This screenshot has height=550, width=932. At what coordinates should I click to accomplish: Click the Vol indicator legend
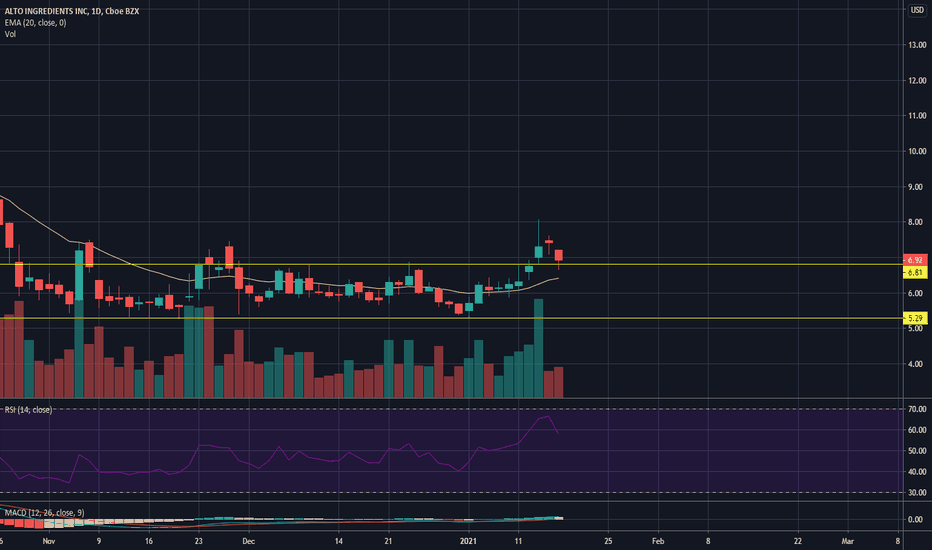pos(10,34)
